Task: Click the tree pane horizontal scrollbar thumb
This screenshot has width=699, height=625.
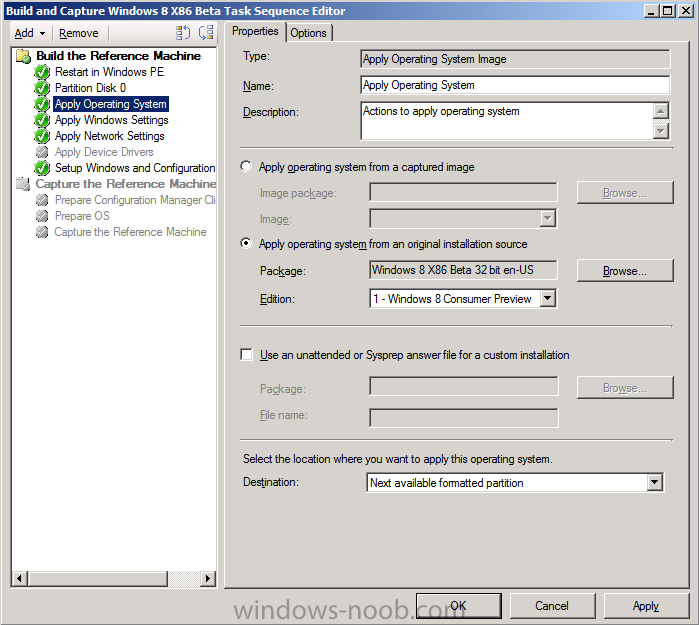Action: (98, 579)
